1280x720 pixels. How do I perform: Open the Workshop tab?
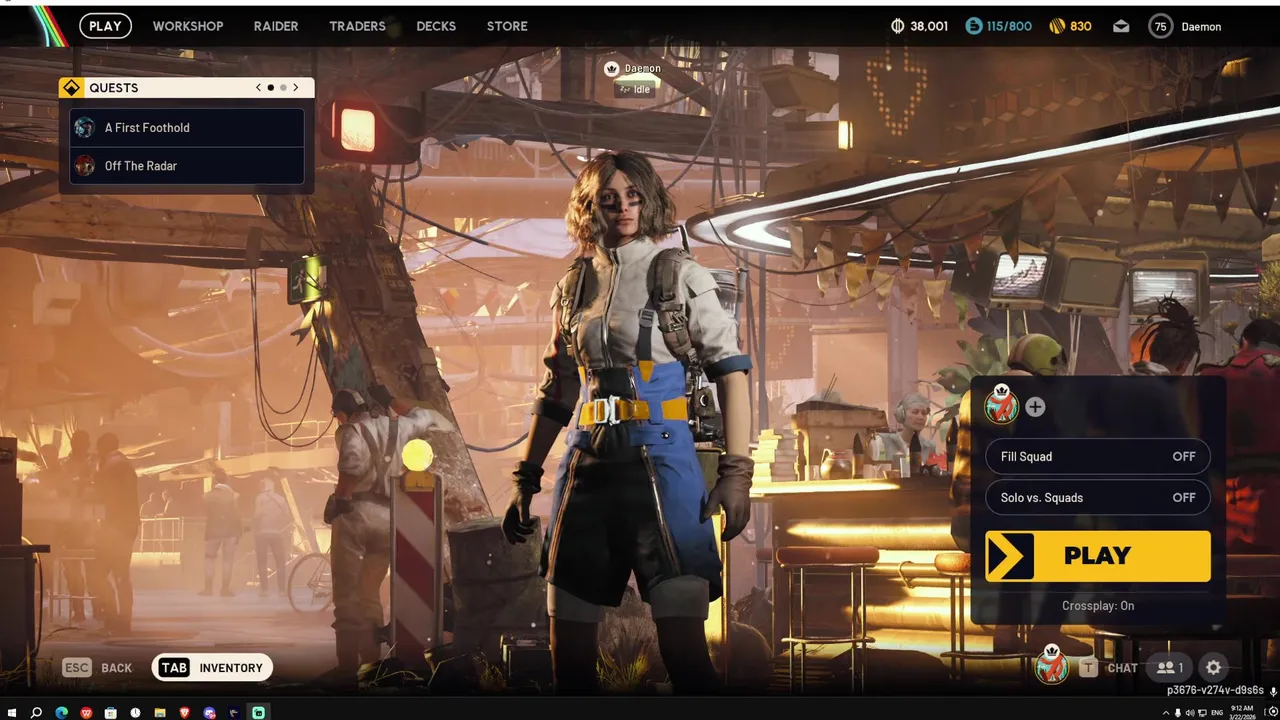pyautogui.click(x=188, y=26)
